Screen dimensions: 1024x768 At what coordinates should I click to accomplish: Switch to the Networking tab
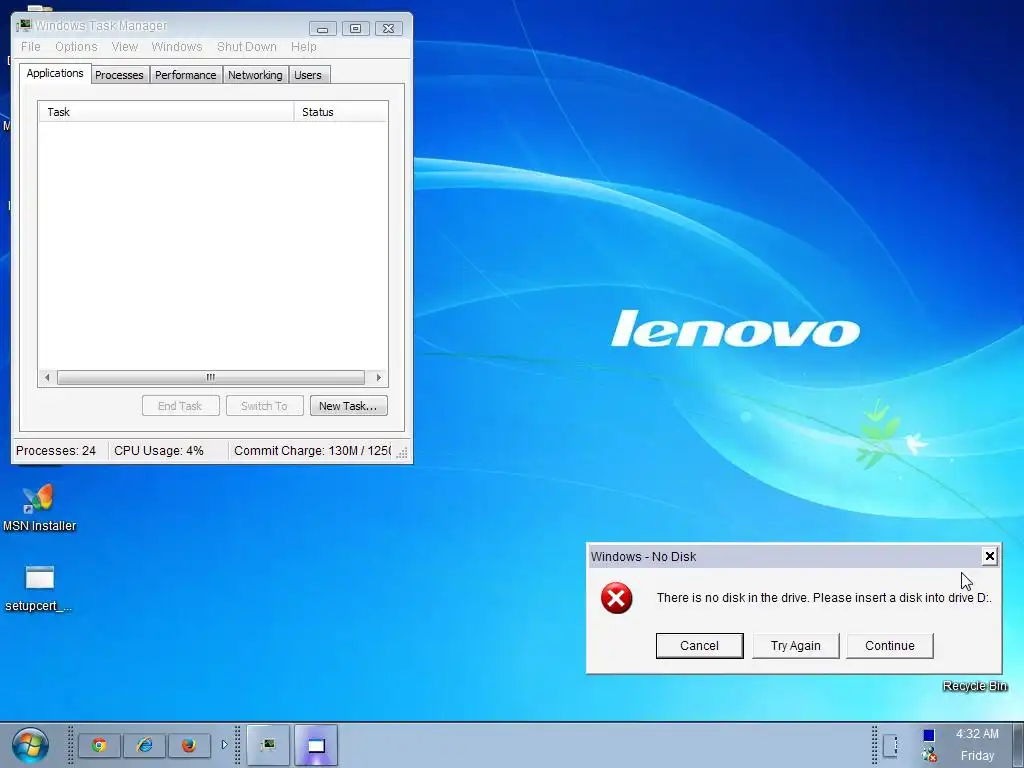(255, 75)
